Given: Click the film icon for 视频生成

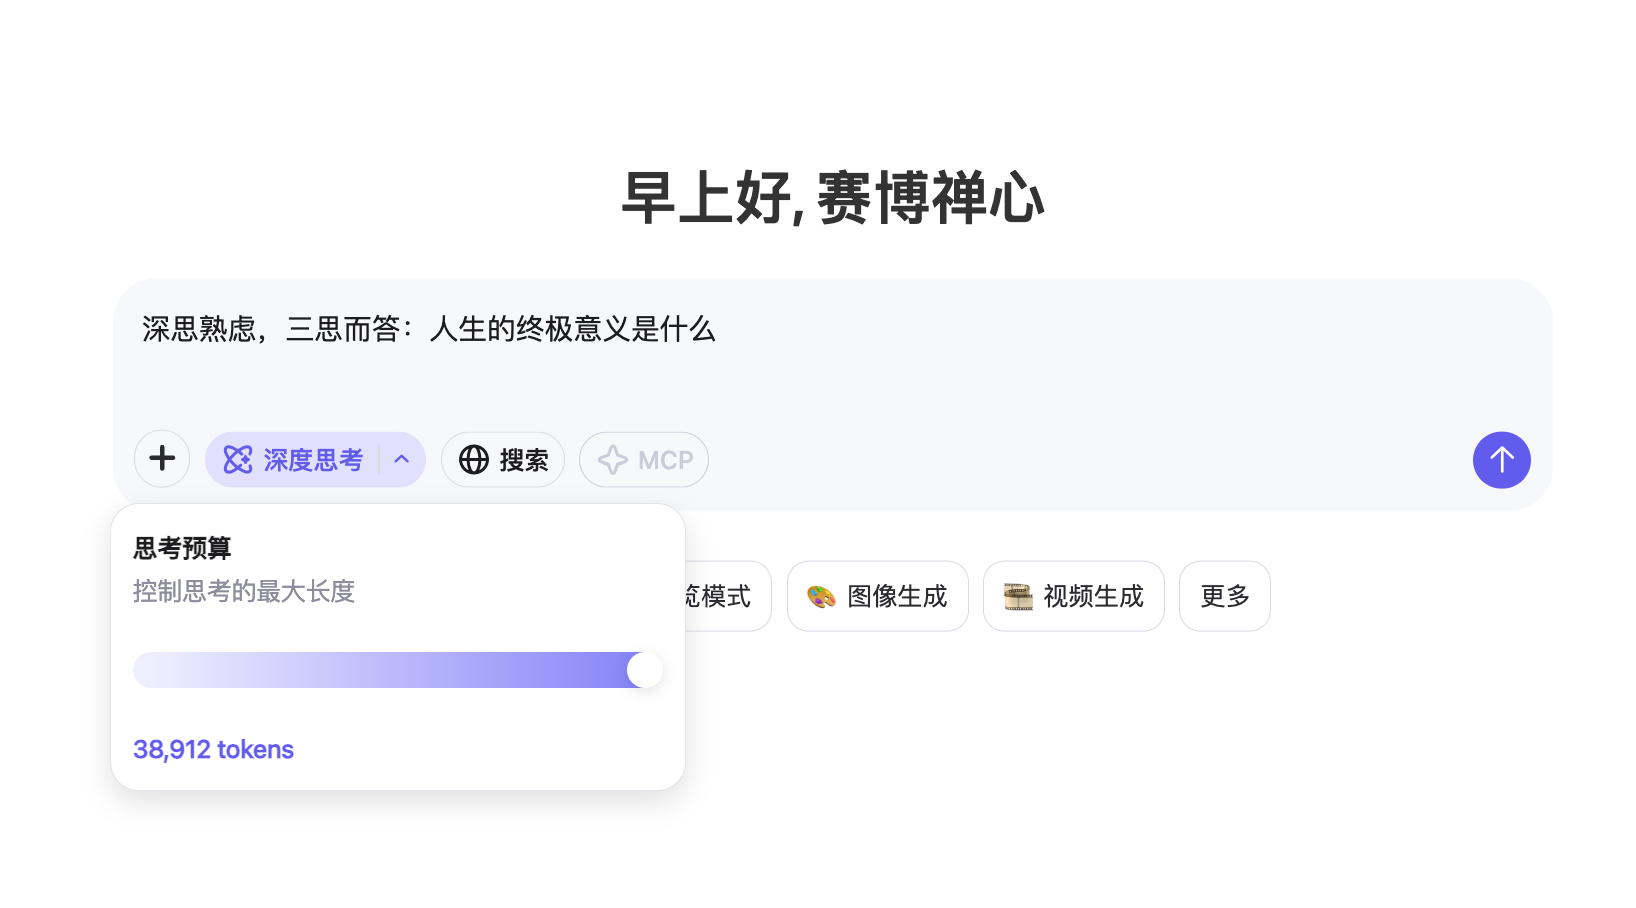Looking at the screenshot, I should coord(1018,597).
